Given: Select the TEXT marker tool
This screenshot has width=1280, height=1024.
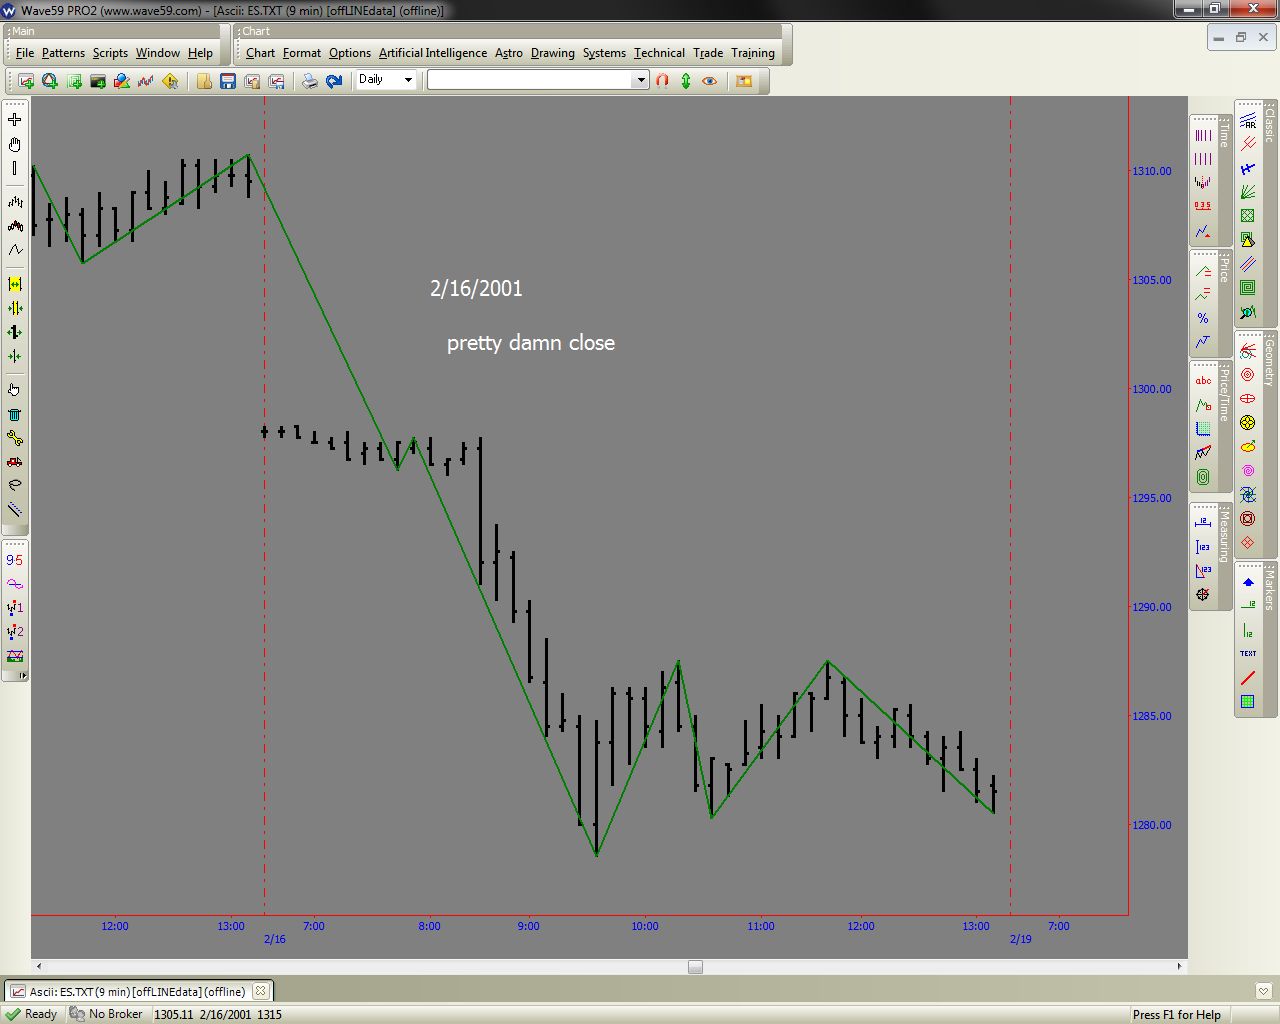Looking at the screenshot, I should tap(1248, 654).
